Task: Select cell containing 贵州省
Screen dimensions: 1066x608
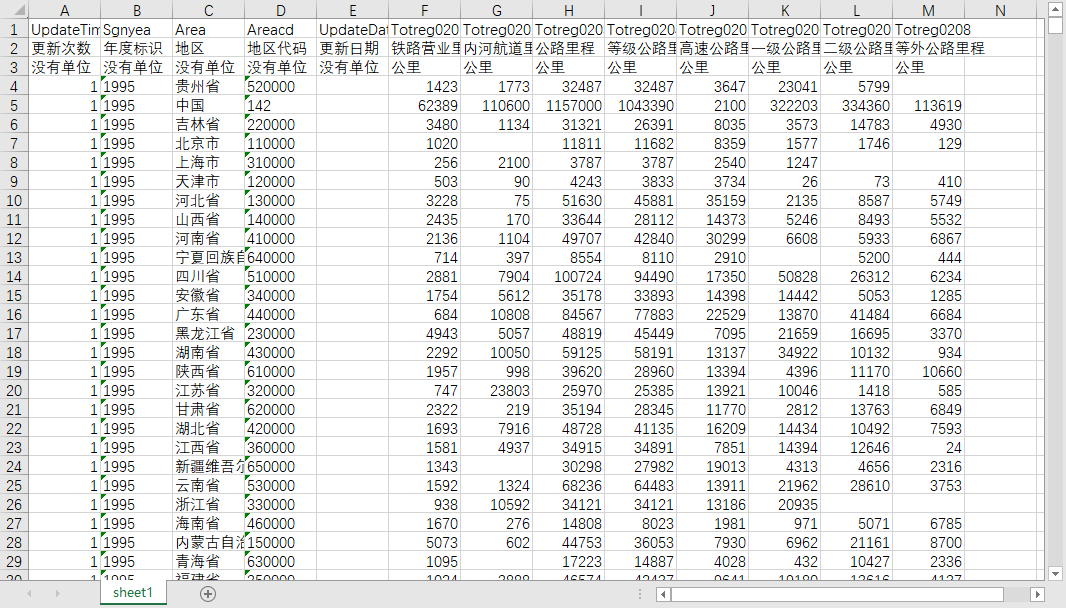Action: 209,86
